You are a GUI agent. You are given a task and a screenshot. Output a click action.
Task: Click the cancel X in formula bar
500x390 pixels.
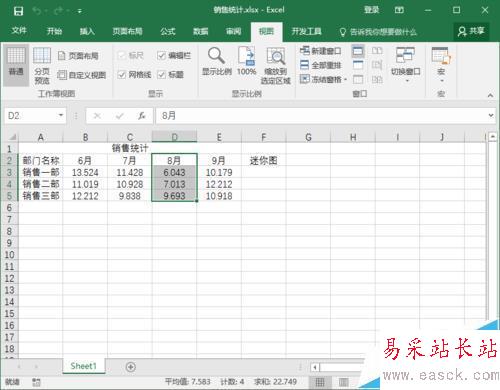click(97, 116)
